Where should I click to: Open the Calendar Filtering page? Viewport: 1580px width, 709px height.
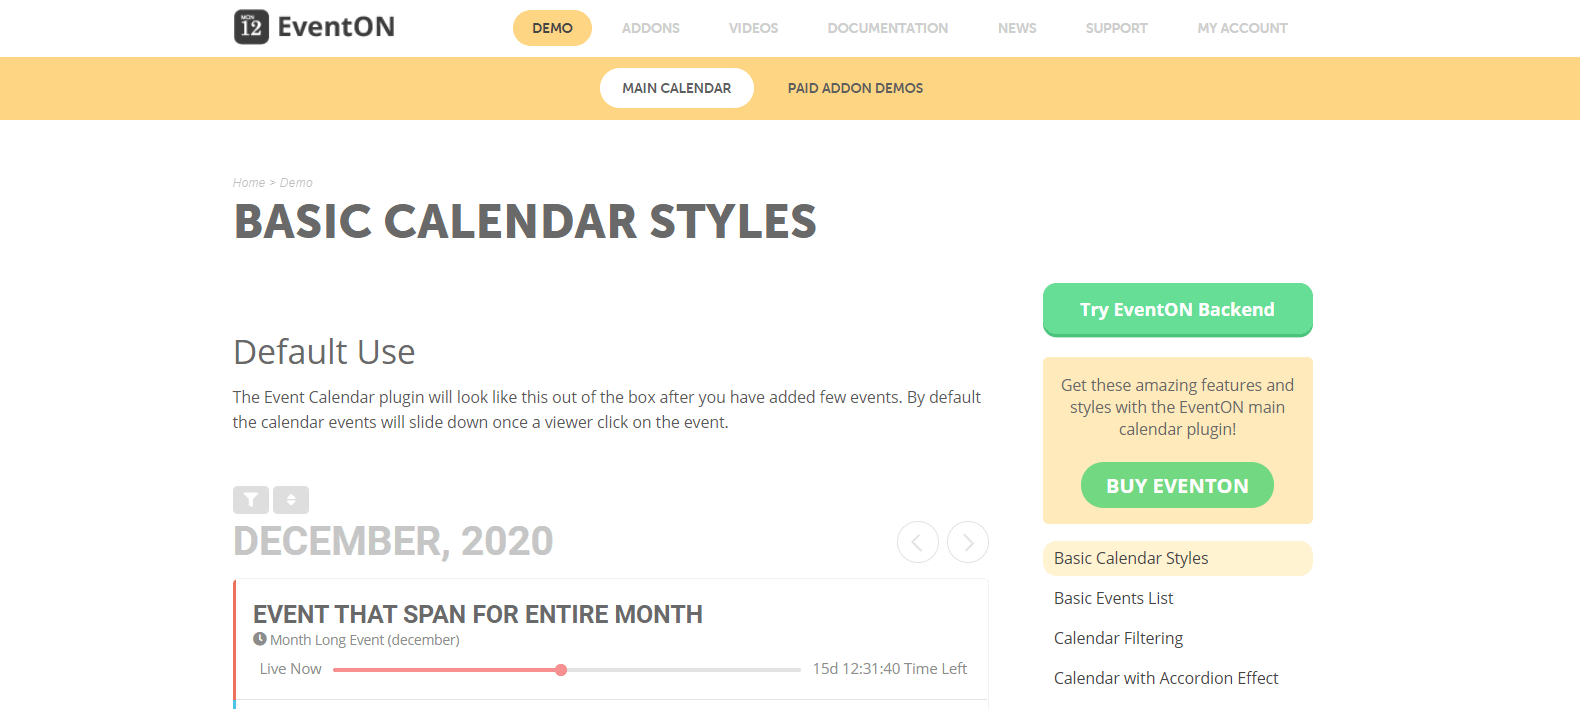tap(1118, 637)
